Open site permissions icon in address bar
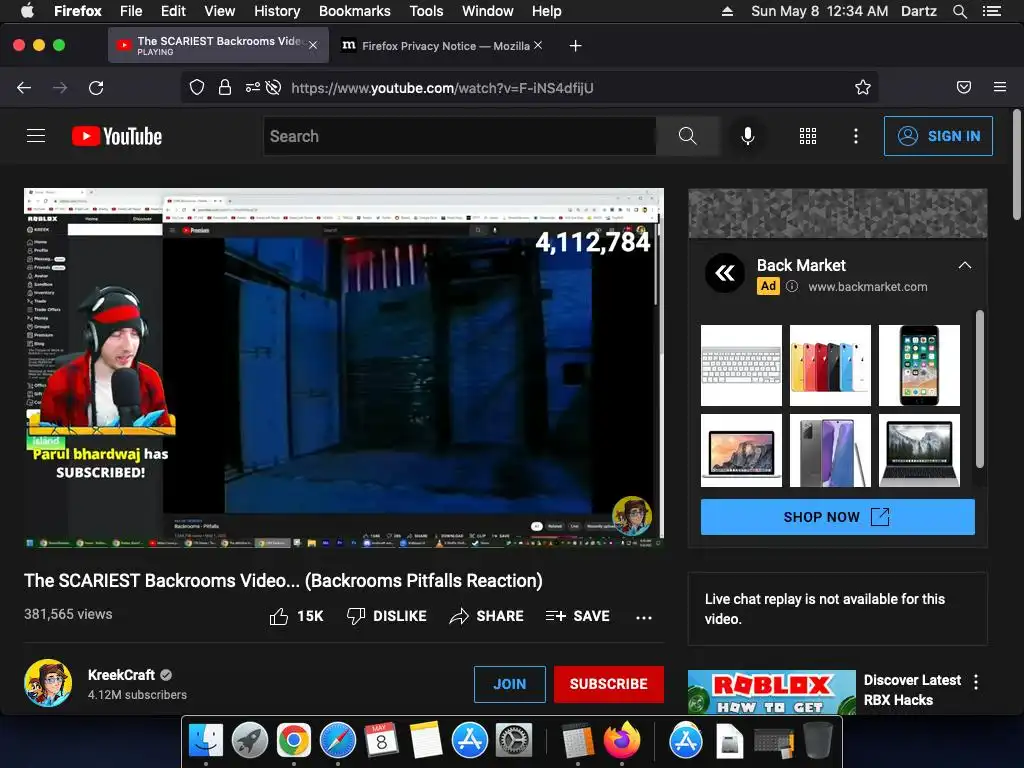Screen dimensions: 1024x768 pos(253,88)
